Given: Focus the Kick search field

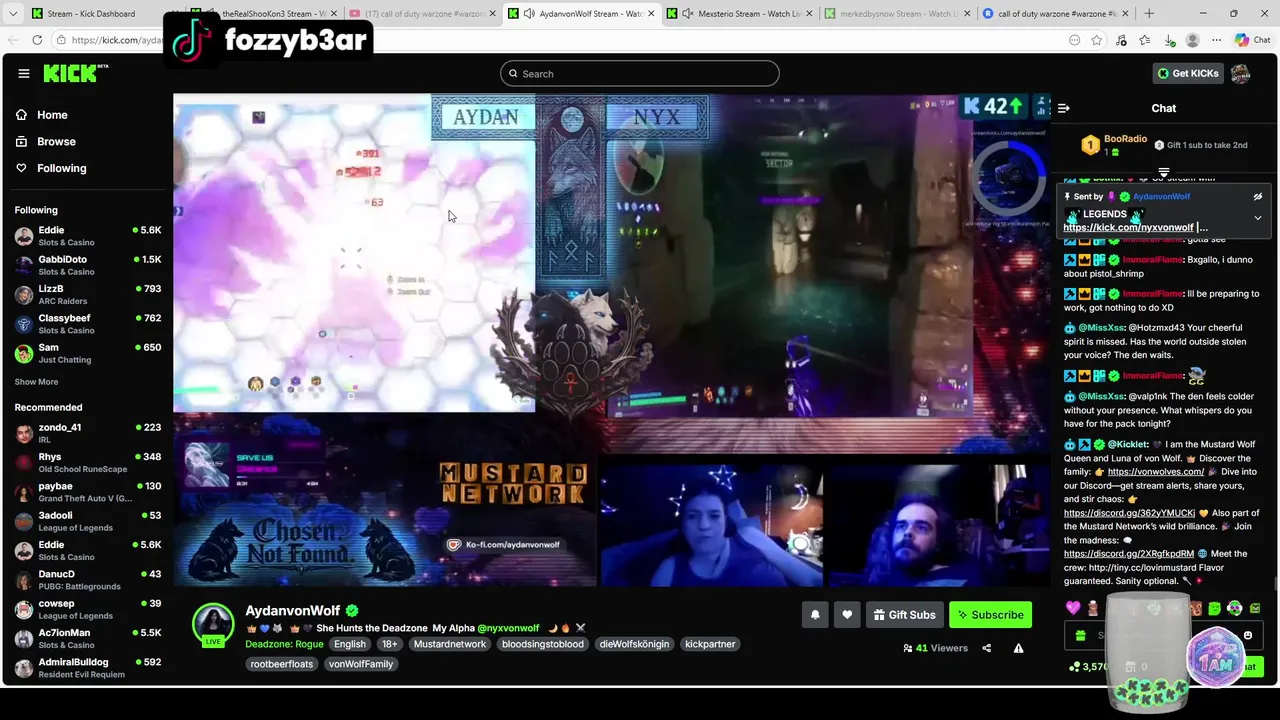Looking at the screenshot, I should (x=640, y=73).
